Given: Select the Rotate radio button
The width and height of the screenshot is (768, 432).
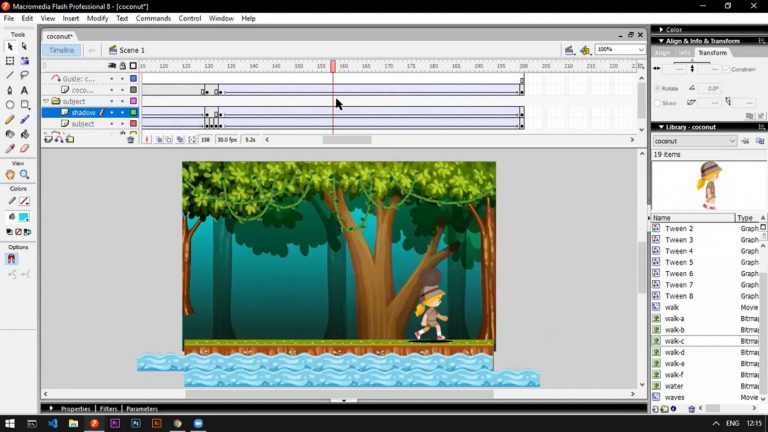Looking at the screenshot, I should pos(657,88).
